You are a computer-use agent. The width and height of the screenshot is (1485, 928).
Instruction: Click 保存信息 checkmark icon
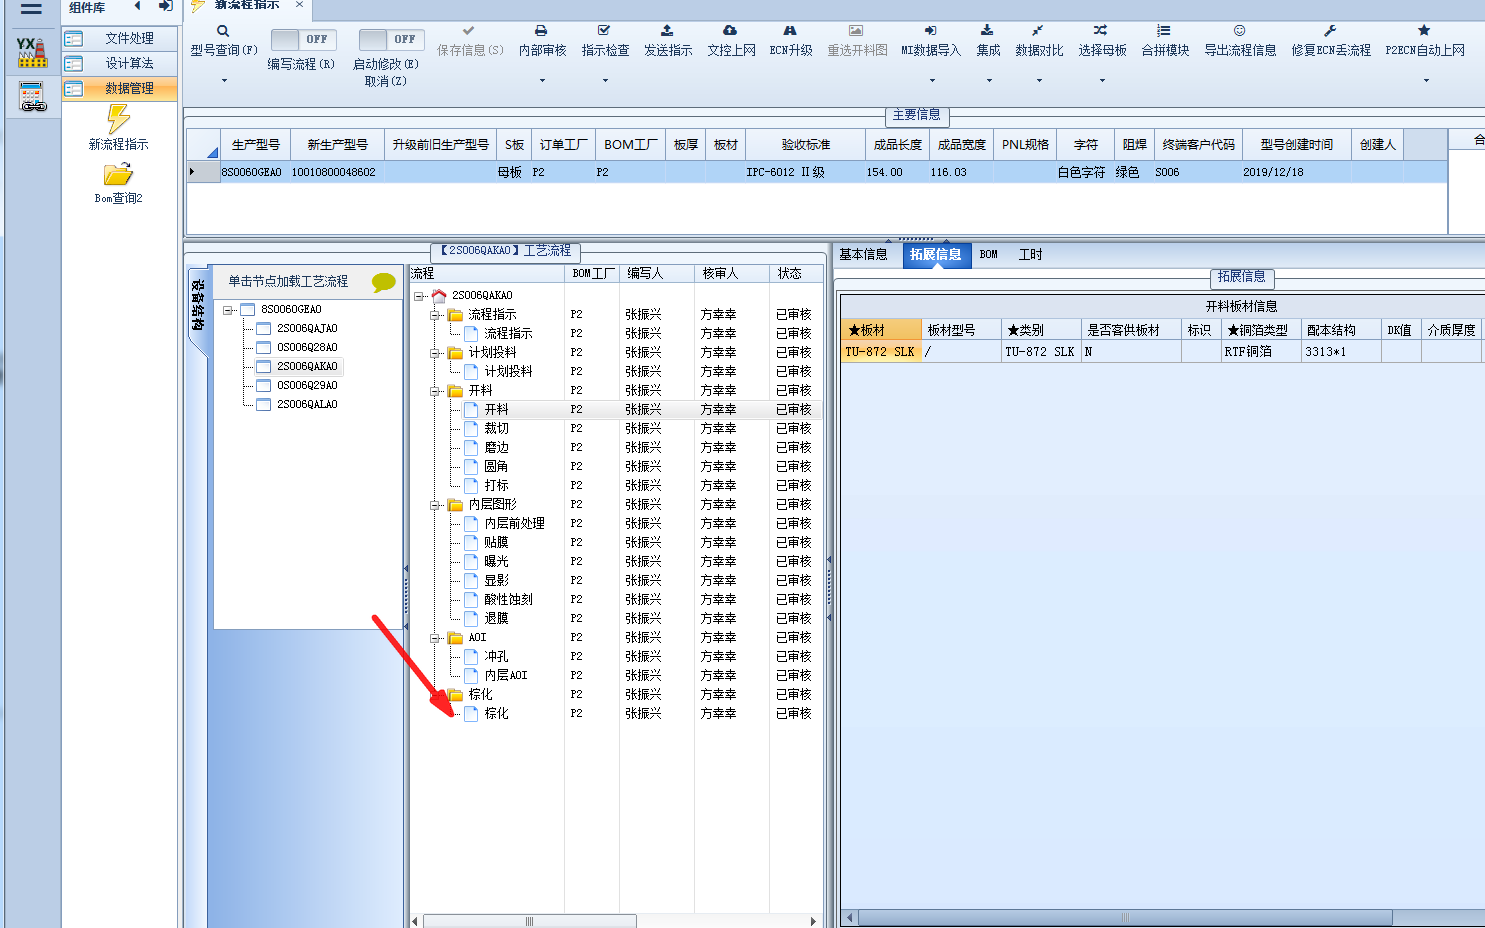point(469,31)
